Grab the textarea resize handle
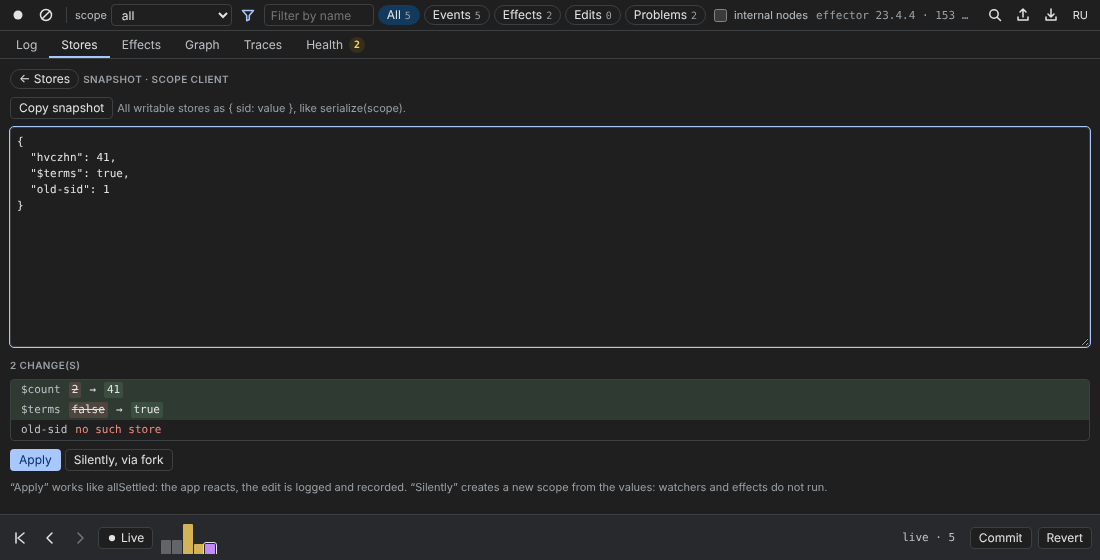This screenshot has width=1100, height=560. pyautogui.click(x=1085, y=342)
